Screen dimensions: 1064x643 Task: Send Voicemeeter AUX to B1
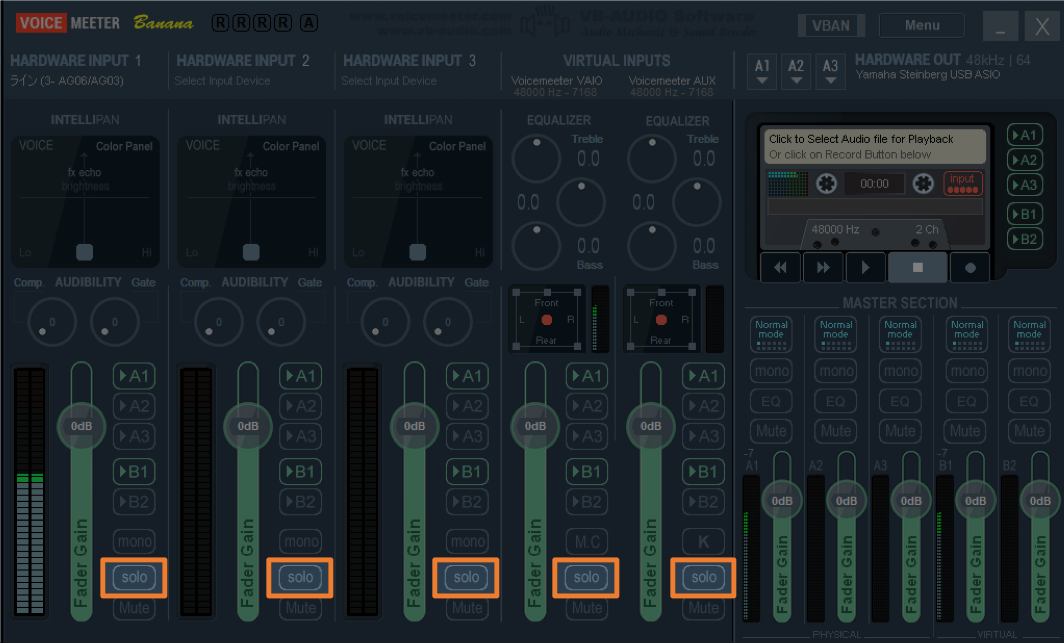click(704, 471)
